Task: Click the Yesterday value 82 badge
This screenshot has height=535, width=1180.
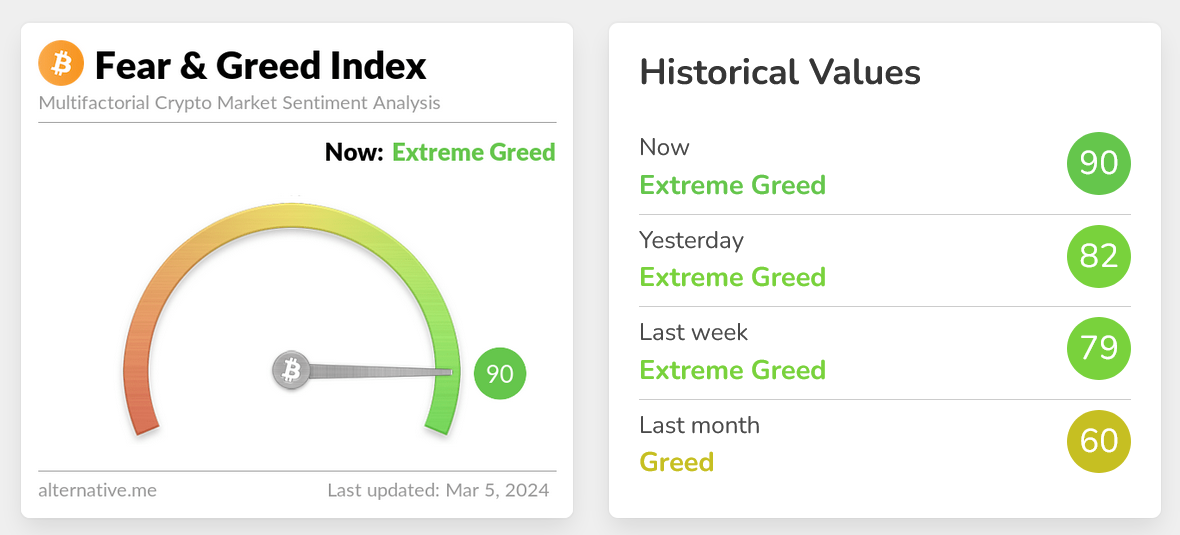Action: pos(1099,256)
